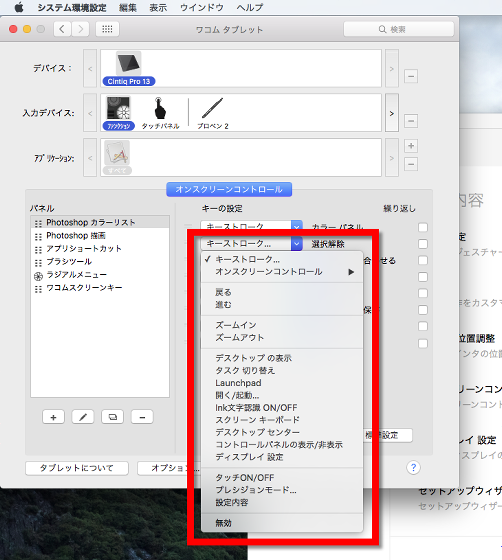Toggle the fifth repeat checkbox in the 繰り返し column
502x560 pixels.
tap(423, 293)
